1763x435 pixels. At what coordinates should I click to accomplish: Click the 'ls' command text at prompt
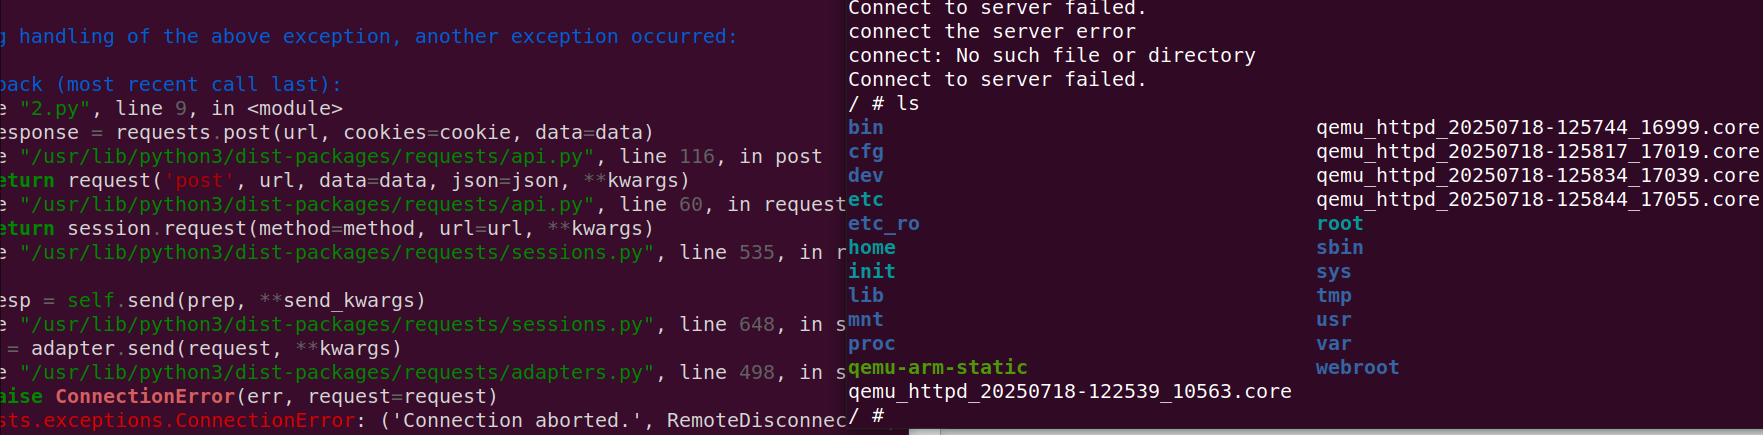(908, 104)
